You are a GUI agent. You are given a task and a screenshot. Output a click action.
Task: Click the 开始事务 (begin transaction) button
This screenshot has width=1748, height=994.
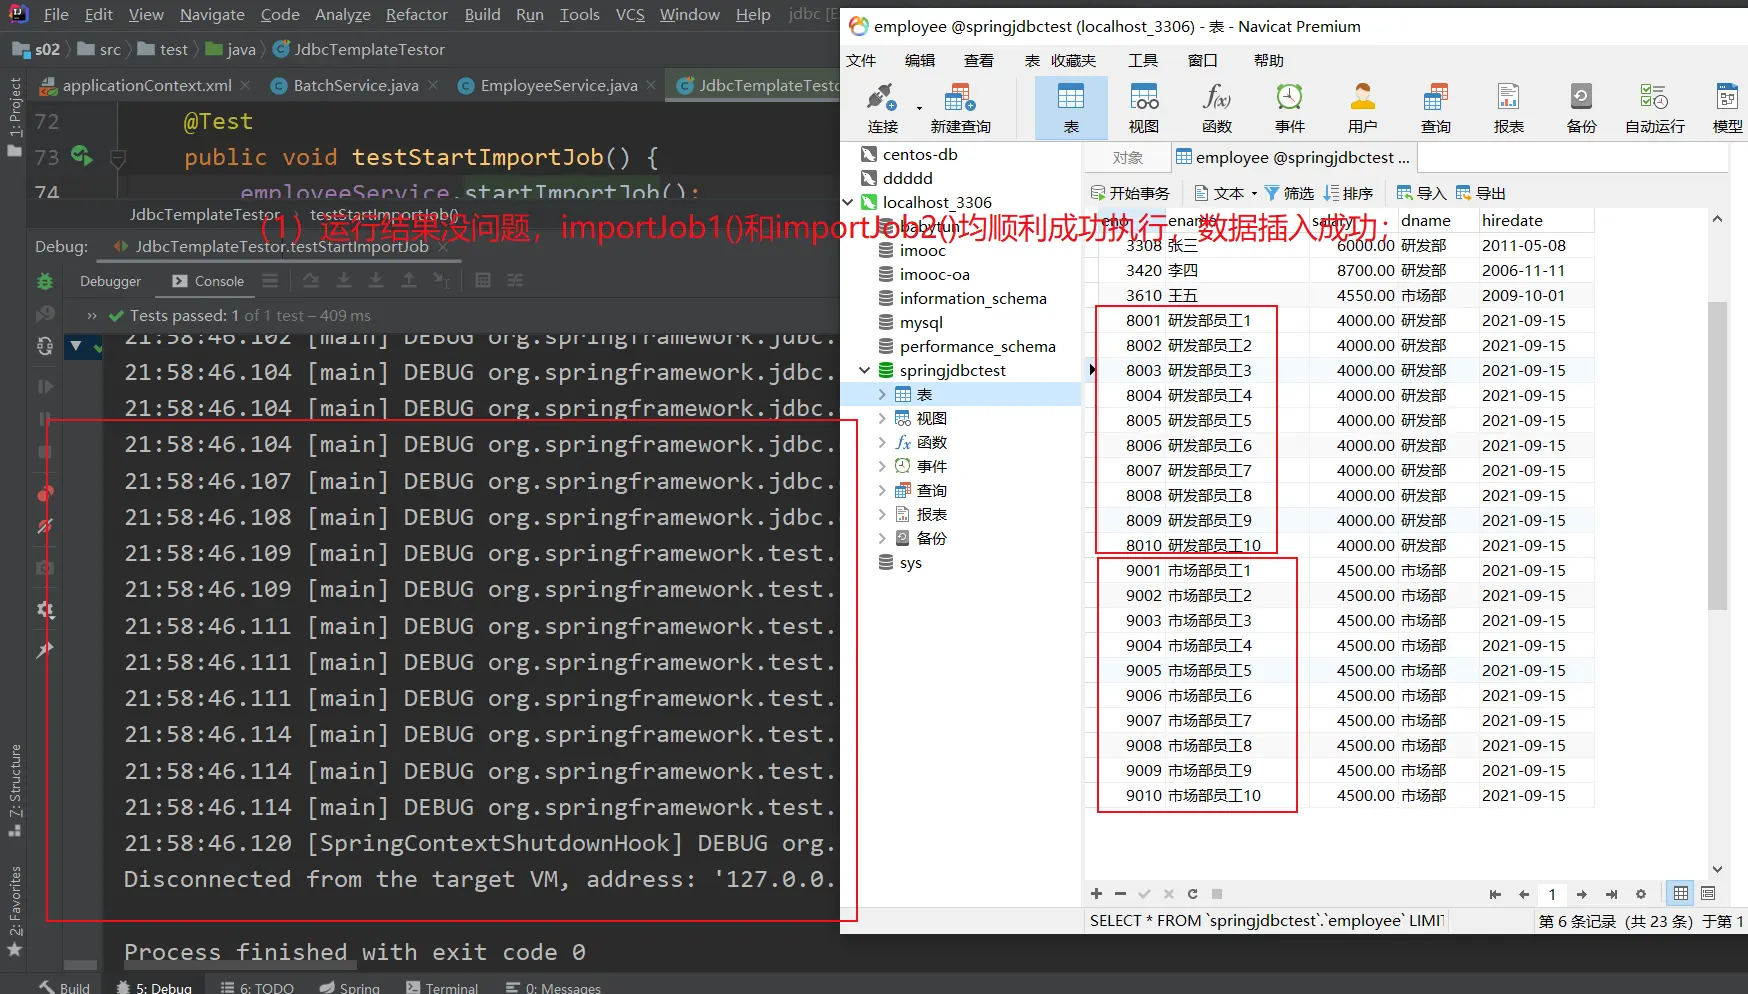(1130, 193)
